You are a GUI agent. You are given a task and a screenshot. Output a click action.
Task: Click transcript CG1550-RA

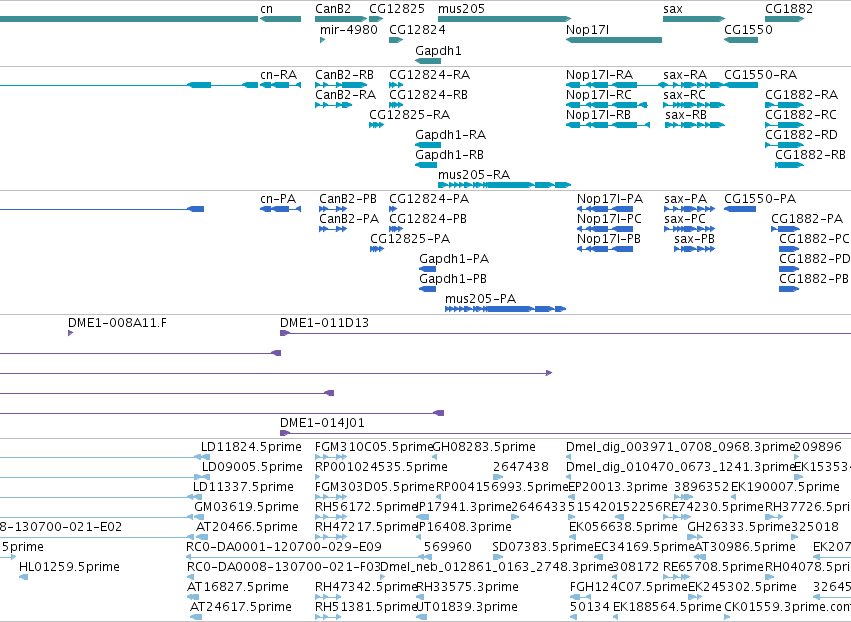[760, 74]
